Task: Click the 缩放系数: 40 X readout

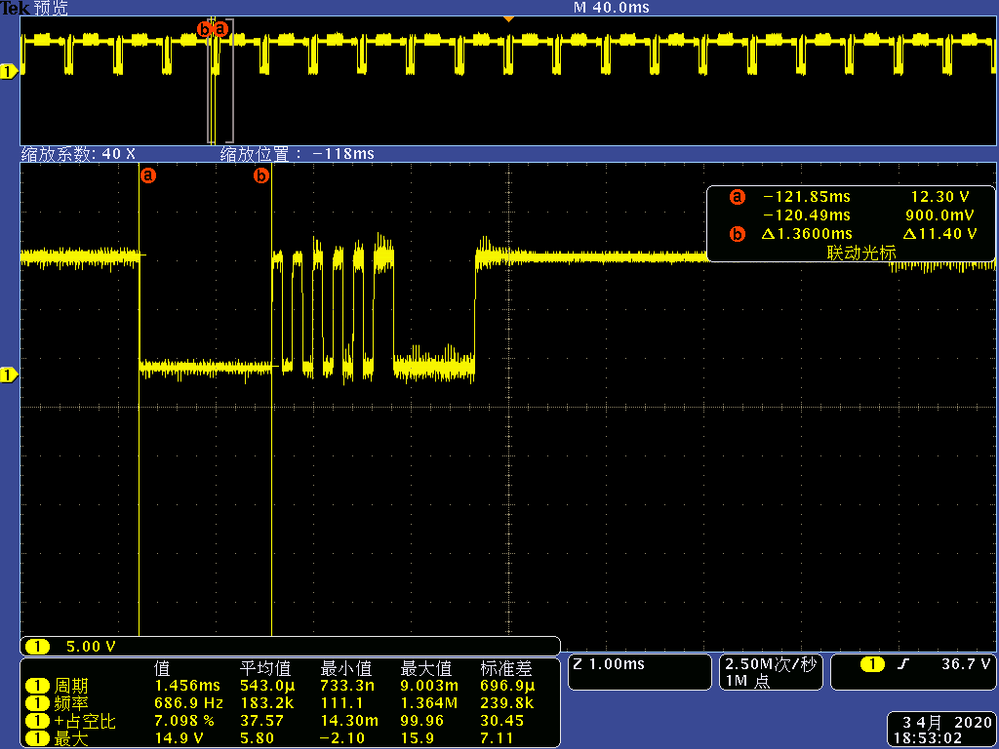Action: (x=78, y=153)
